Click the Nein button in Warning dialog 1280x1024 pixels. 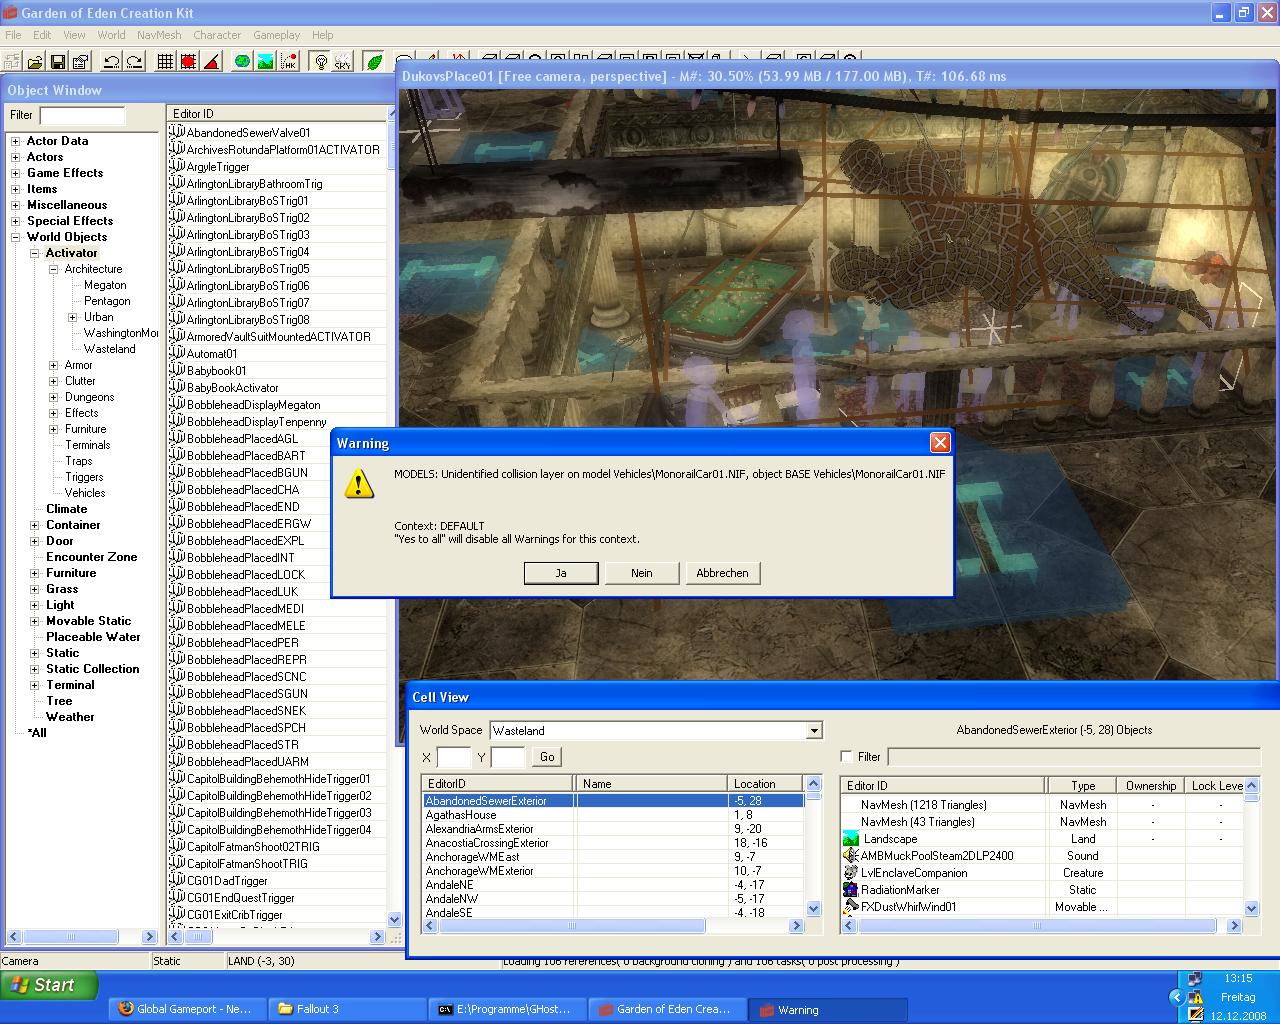(x=642, y=573)
